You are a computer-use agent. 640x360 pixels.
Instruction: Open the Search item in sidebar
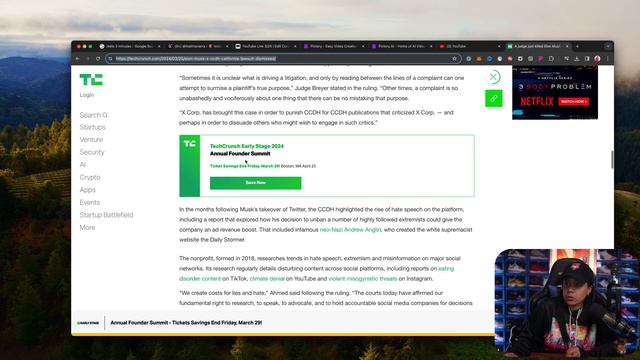tap(93, 115)
